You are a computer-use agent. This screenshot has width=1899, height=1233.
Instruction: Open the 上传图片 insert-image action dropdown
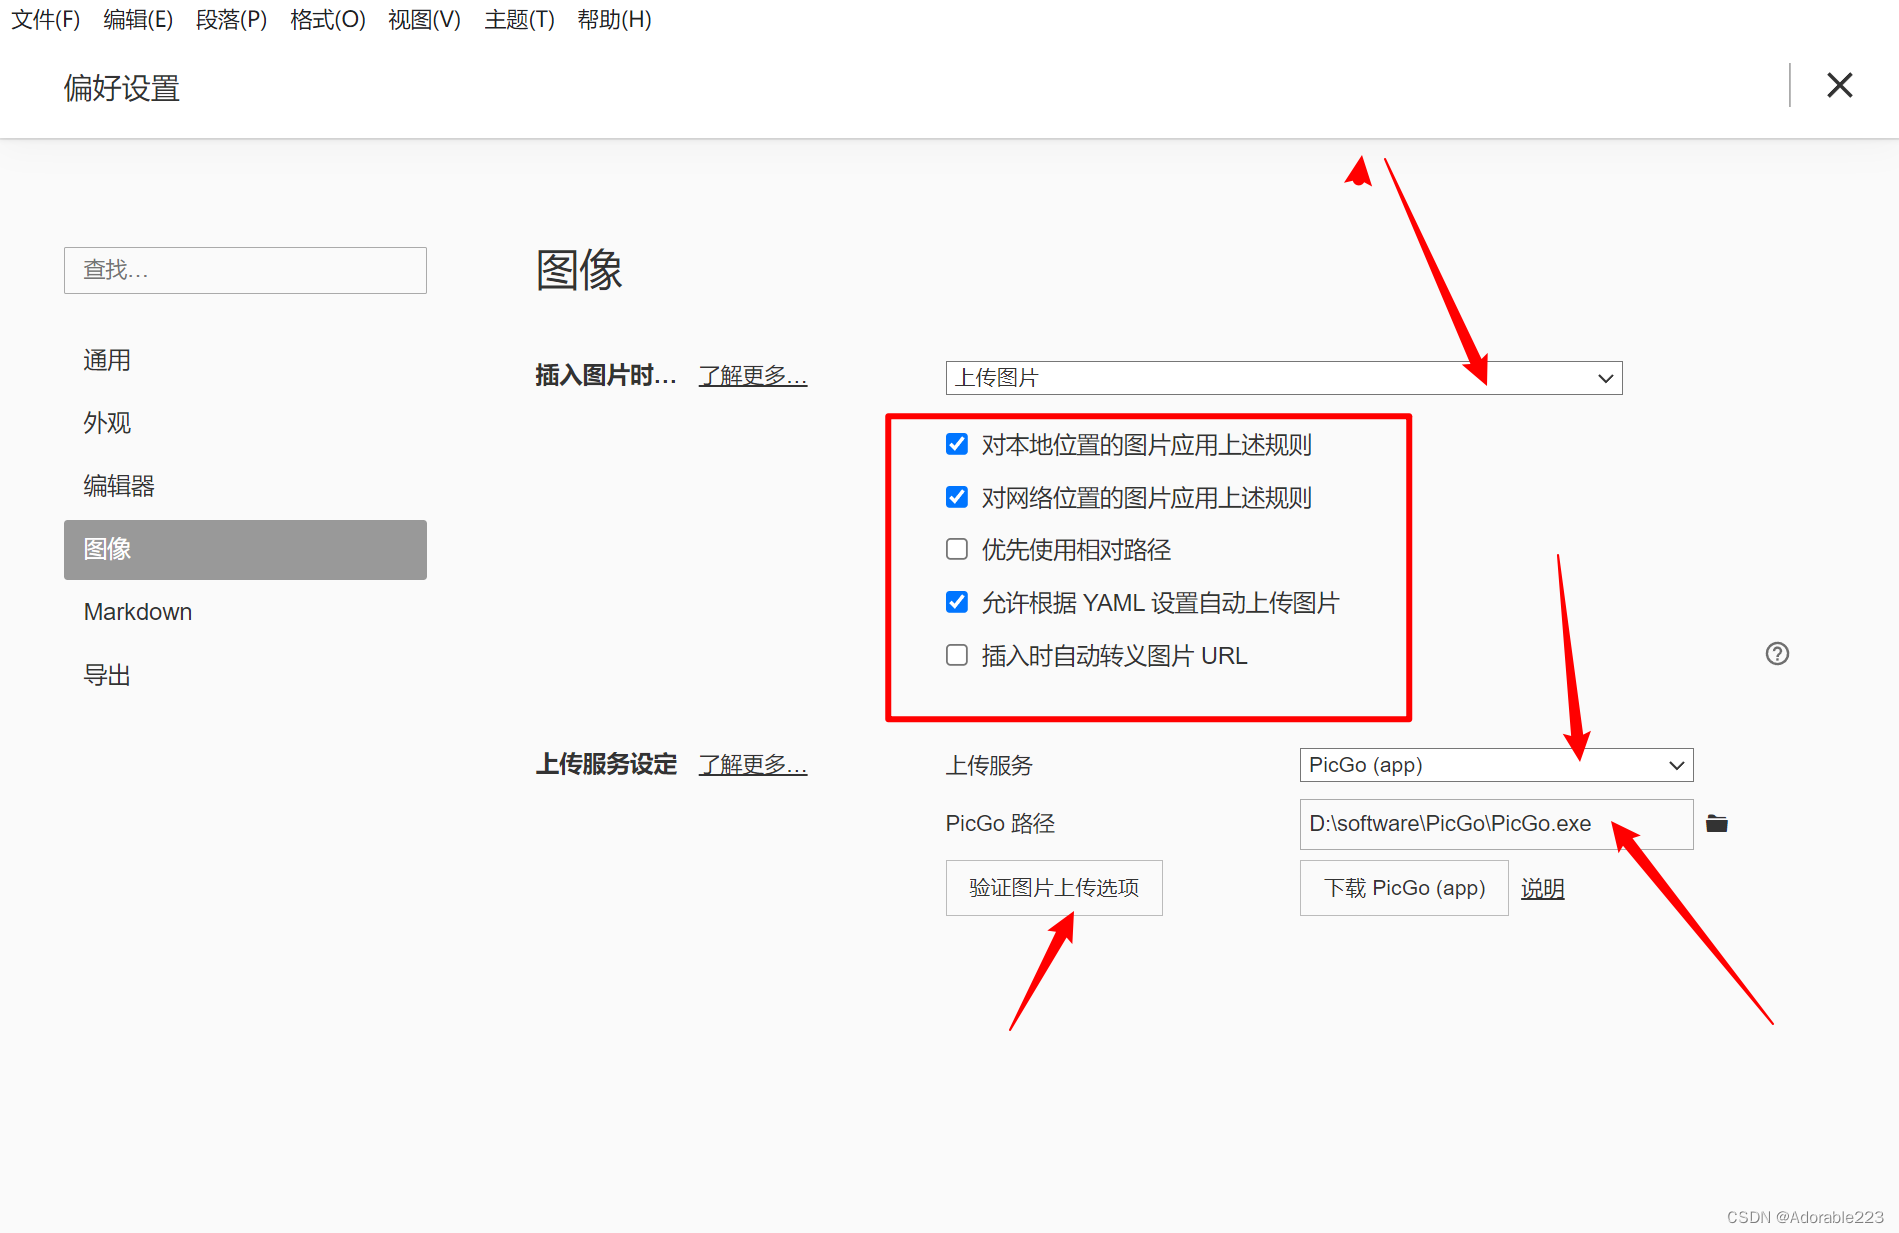[1284, 378]
